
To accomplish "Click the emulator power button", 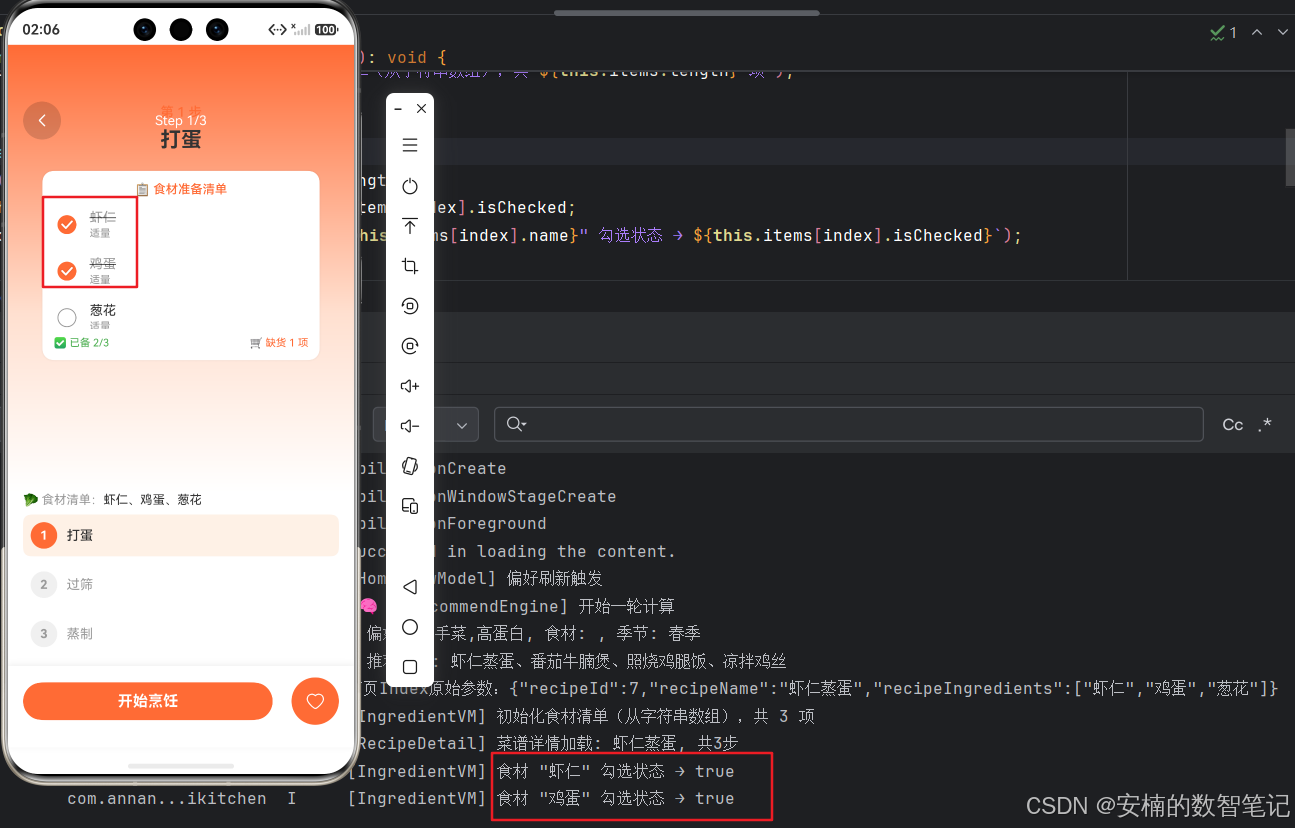I will [x=410, y=186].
